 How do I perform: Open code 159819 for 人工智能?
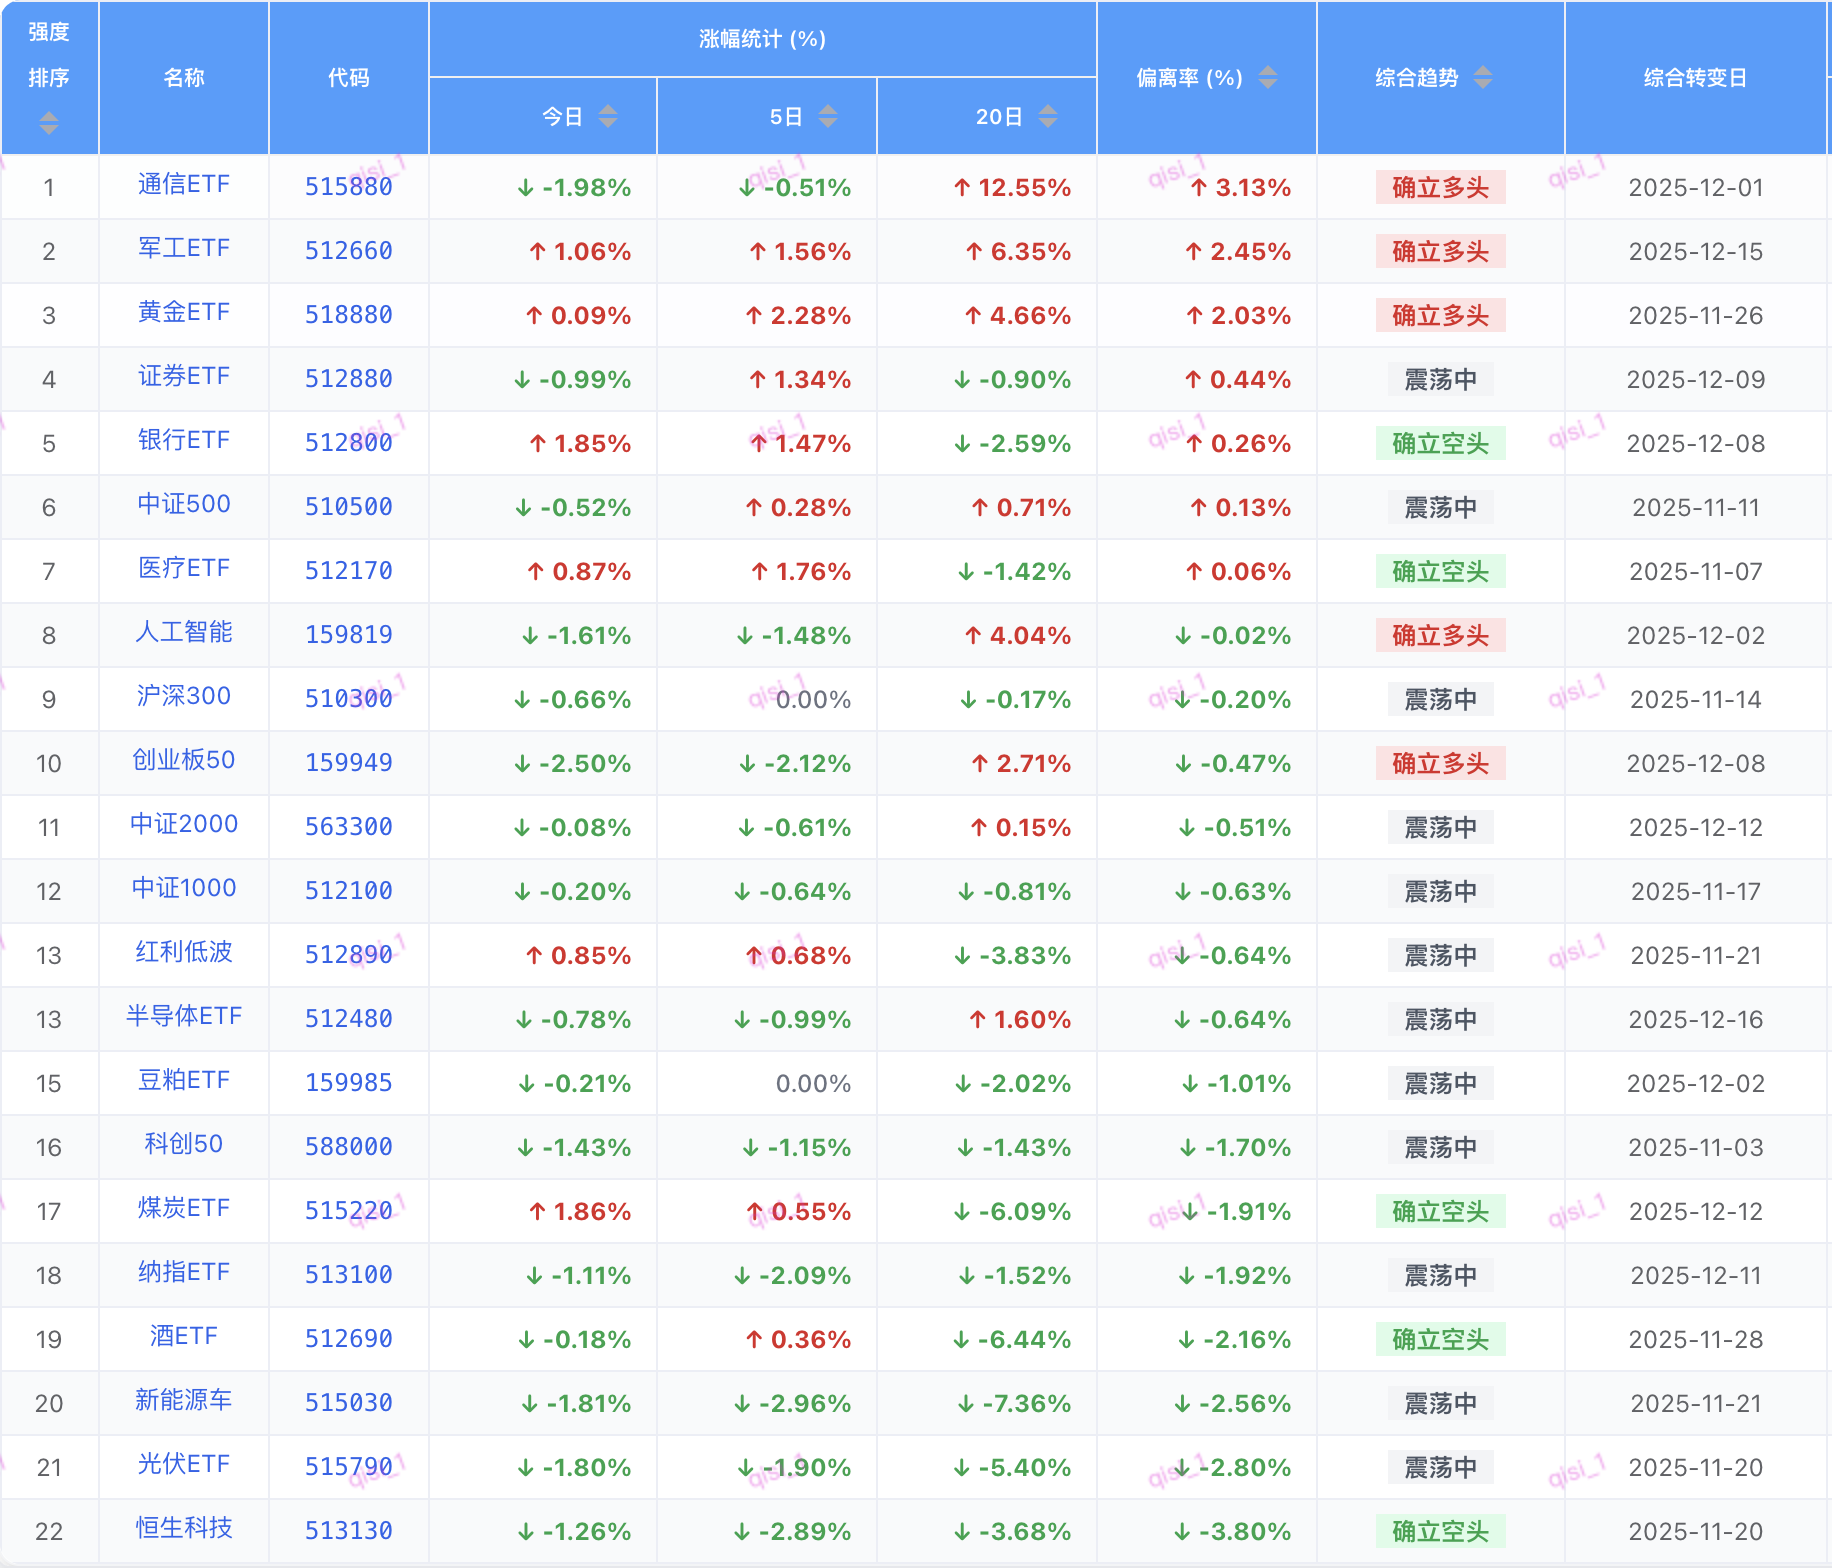(348, 635)
